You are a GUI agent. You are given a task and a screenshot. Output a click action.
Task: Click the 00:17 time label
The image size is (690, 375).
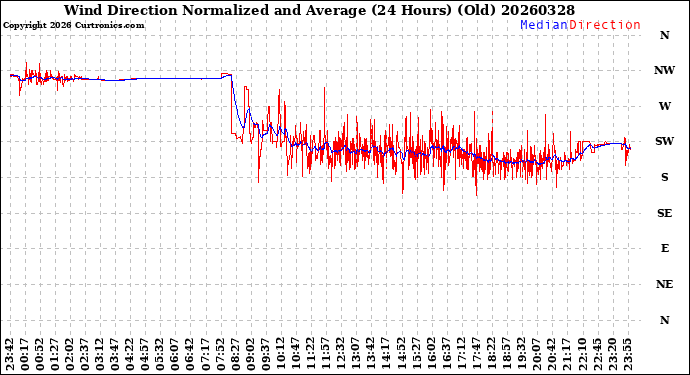point(25,355)
